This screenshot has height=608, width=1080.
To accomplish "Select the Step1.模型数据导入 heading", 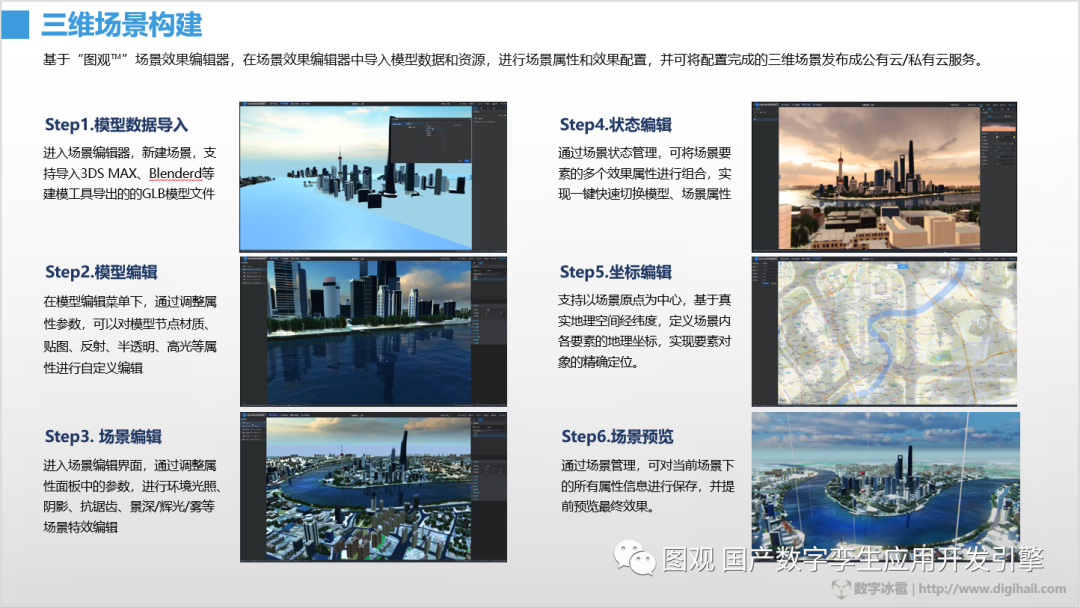I will click(x=116, y=125).
